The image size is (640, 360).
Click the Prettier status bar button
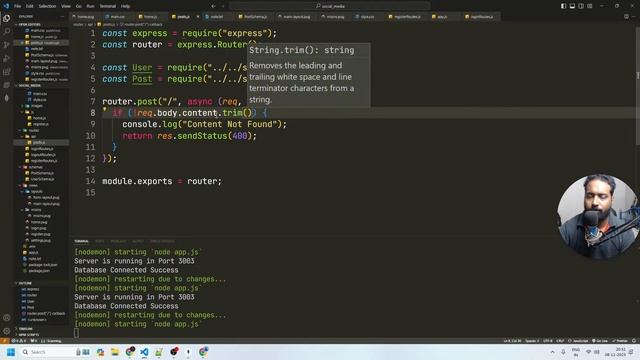point(620,341)
